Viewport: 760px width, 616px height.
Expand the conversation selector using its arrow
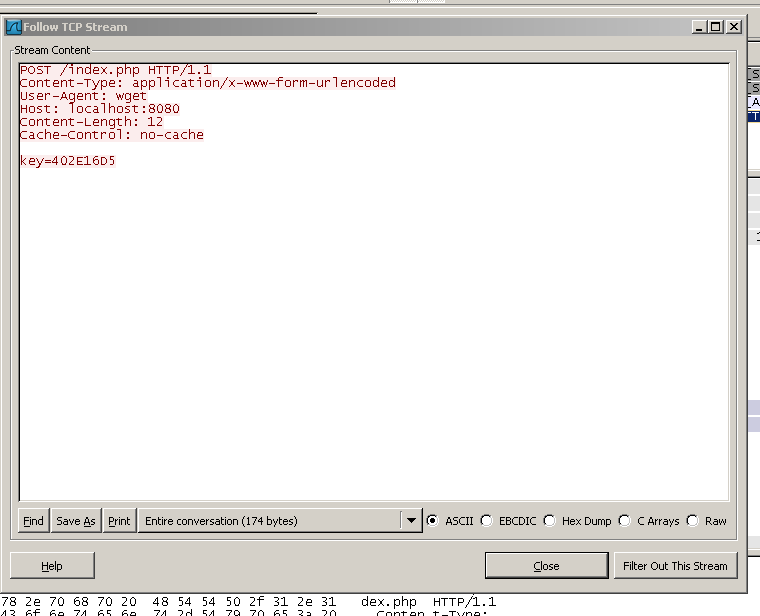(411, 521)
